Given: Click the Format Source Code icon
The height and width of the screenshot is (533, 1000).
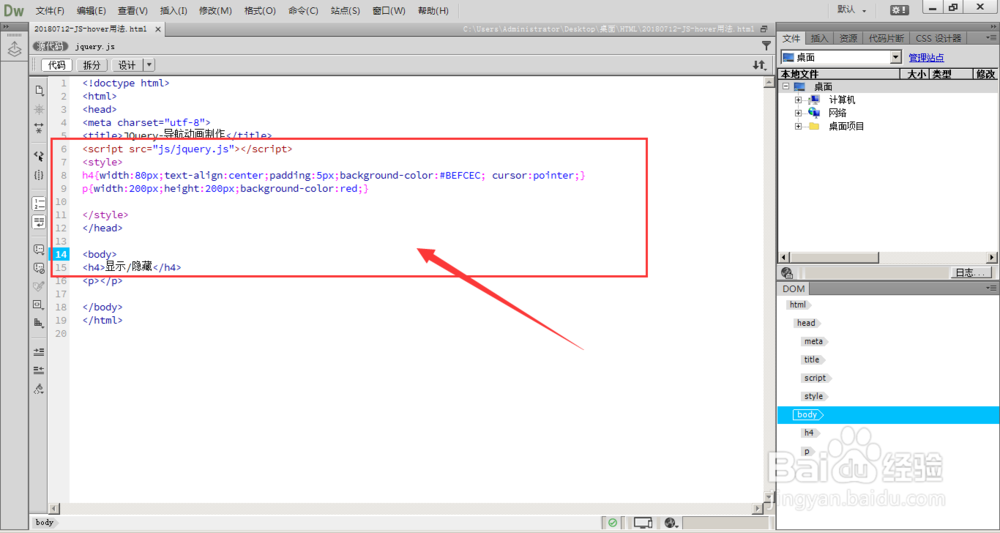Looking at the screenshot, I should click(x=39, y=388).
